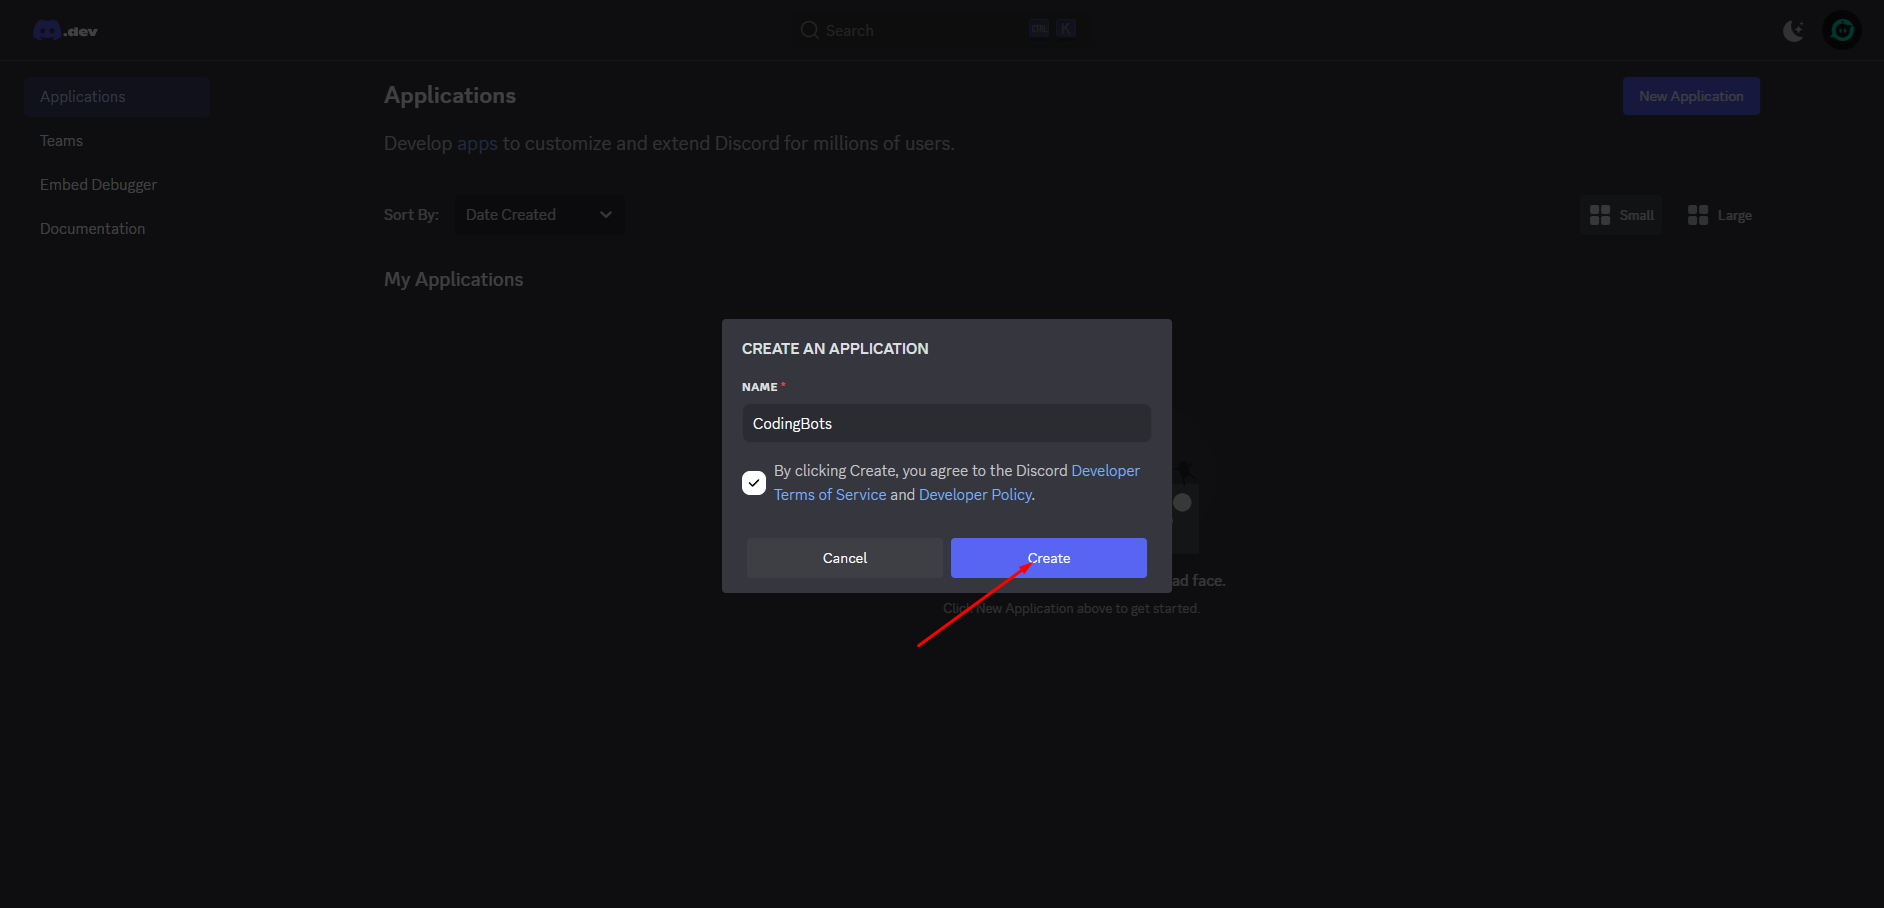Click the Applications page heading
Screen dimensions: 1884x908
tap(450, 96)
